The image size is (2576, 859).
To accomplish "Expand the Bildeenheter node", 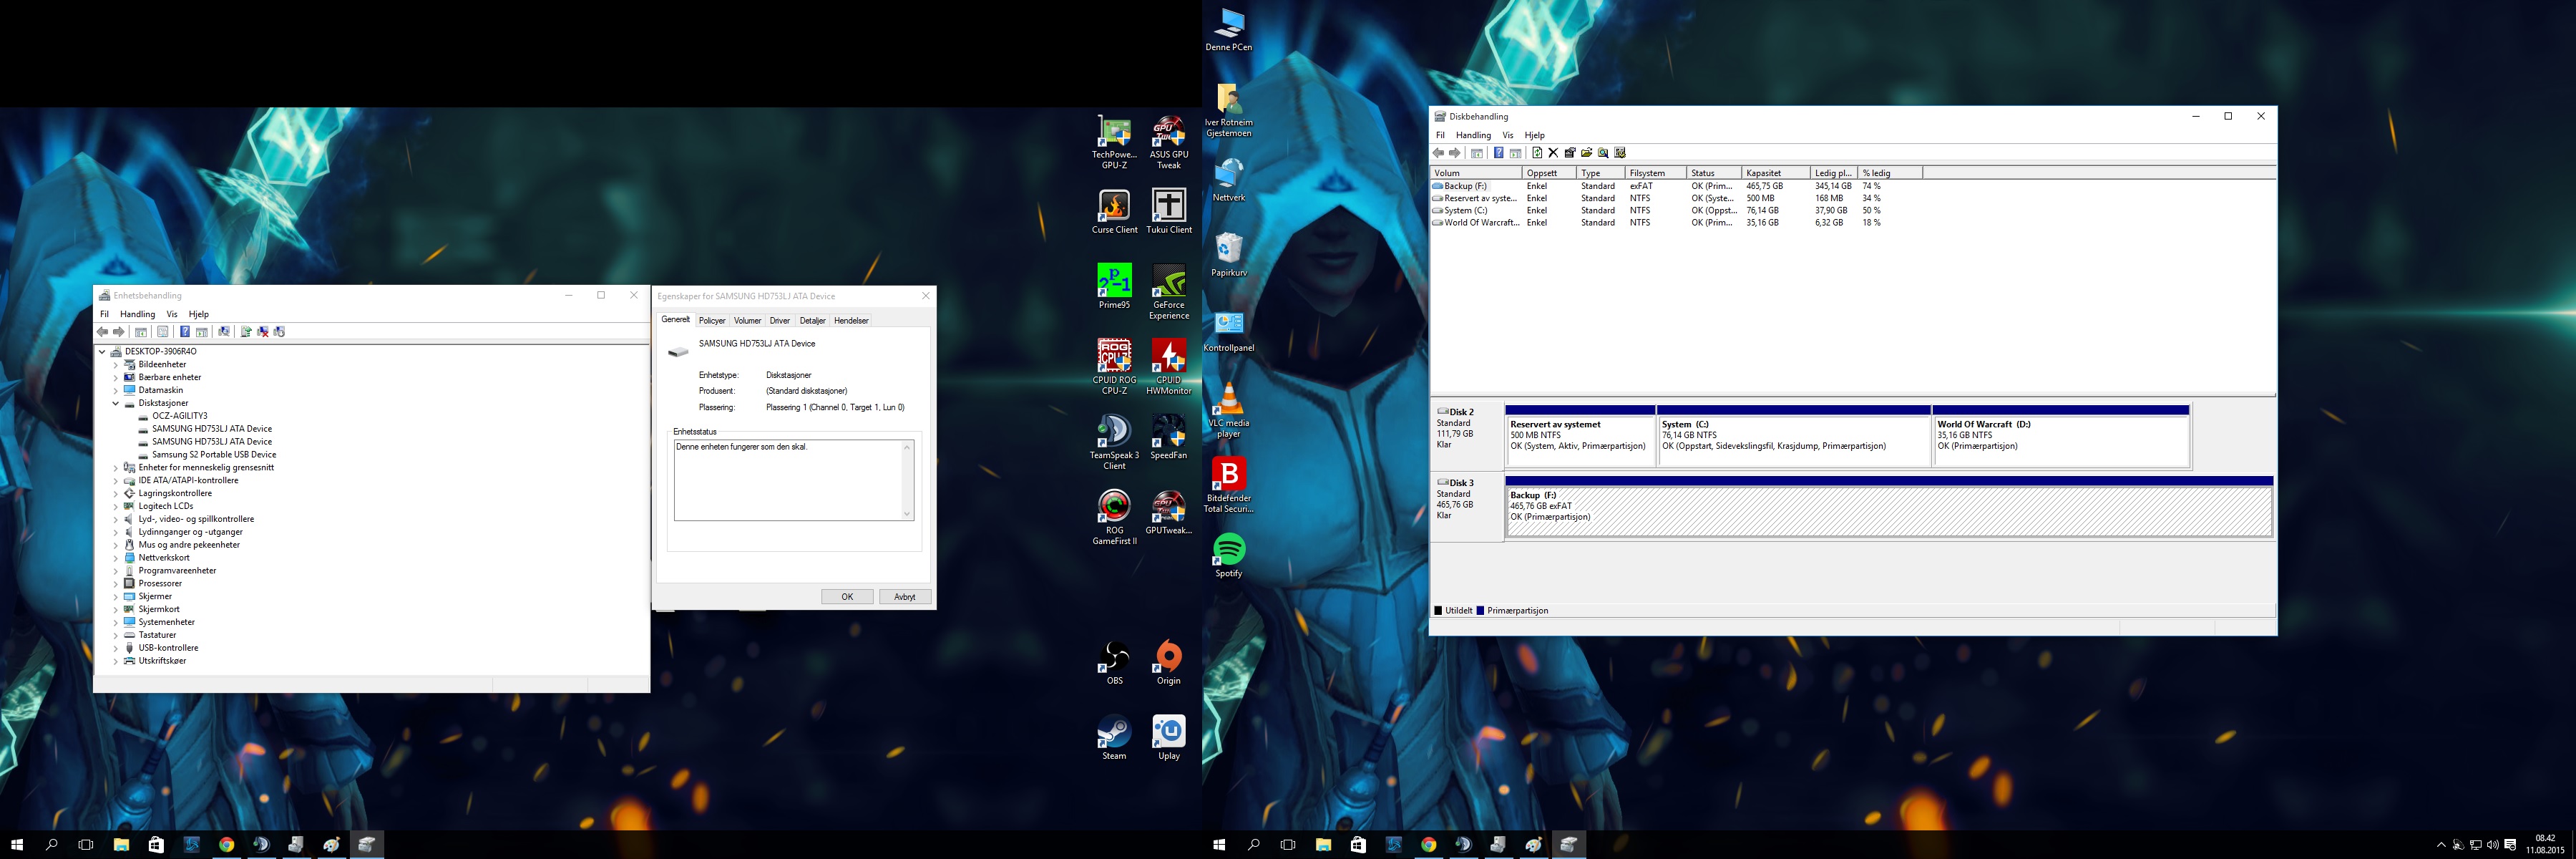I will tap(116, 365).
